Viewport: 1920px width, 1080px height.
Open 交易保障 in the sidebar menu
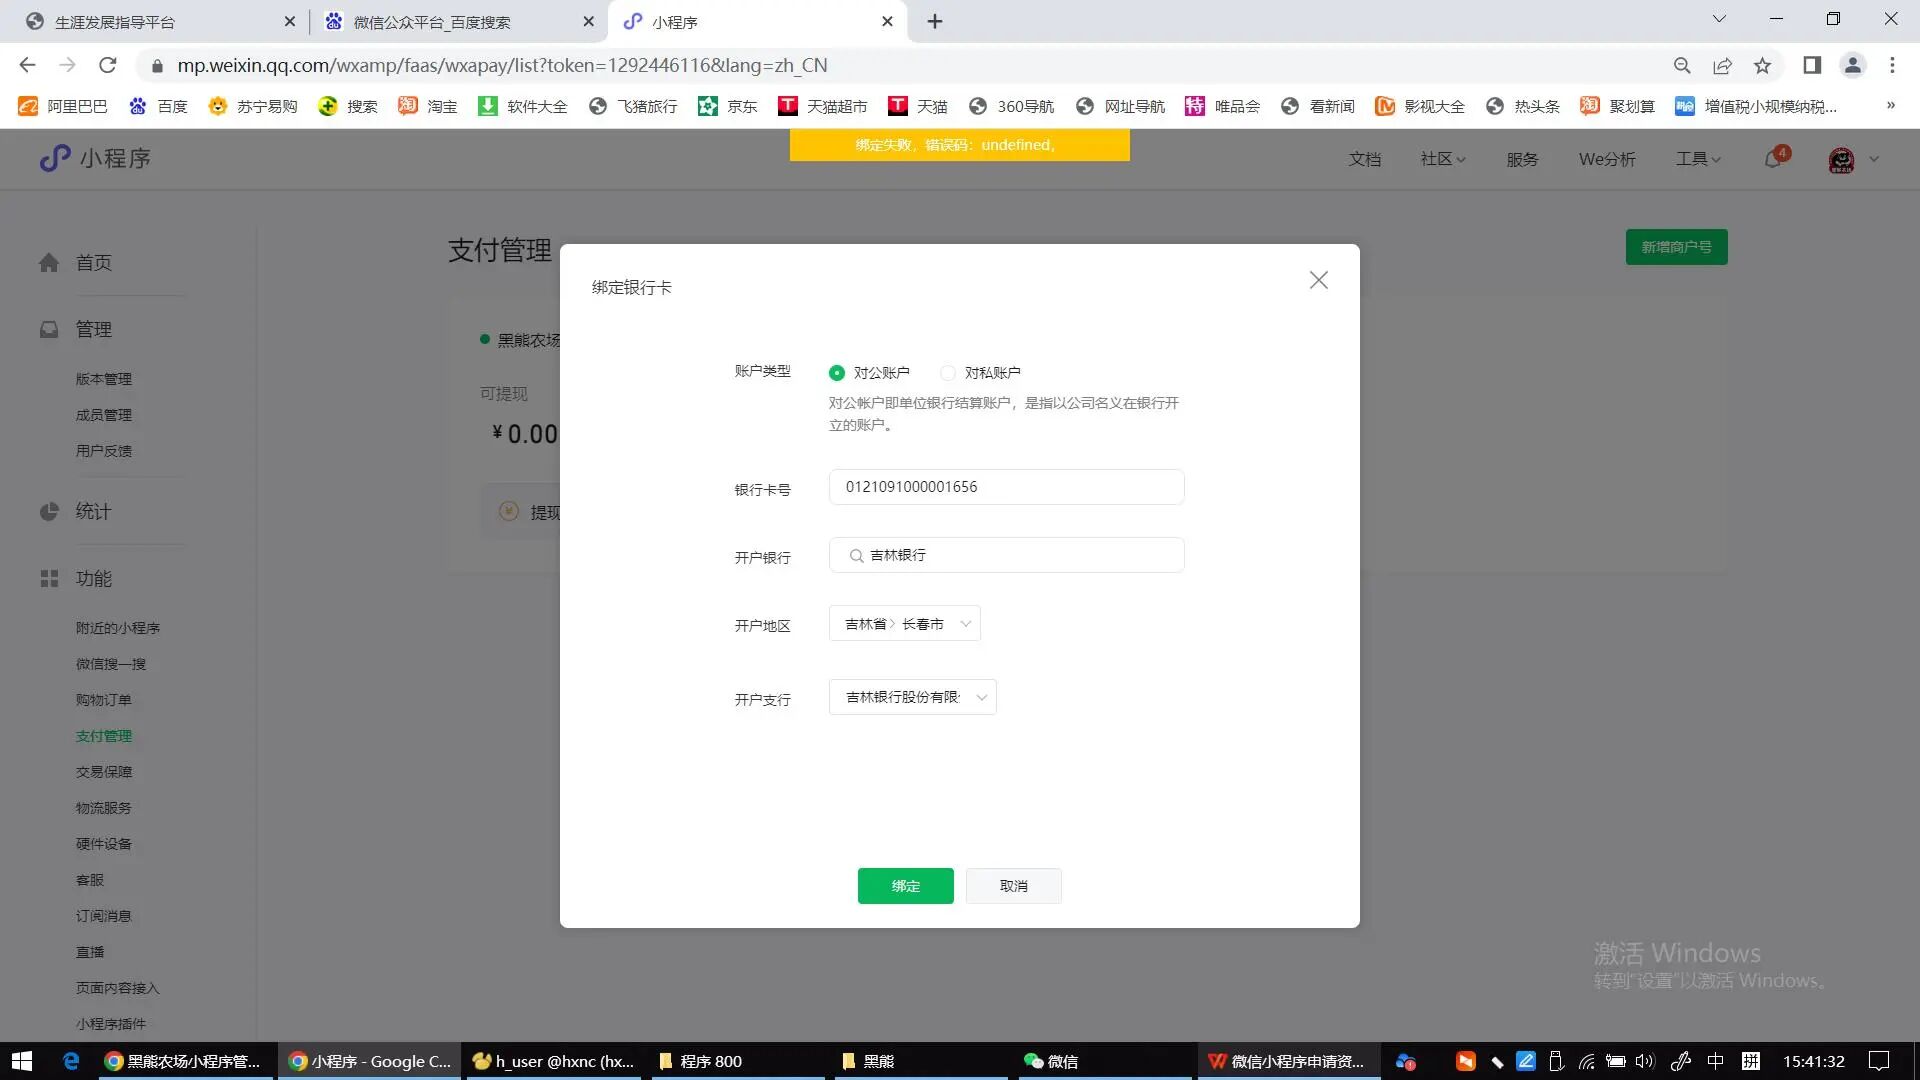104,772
